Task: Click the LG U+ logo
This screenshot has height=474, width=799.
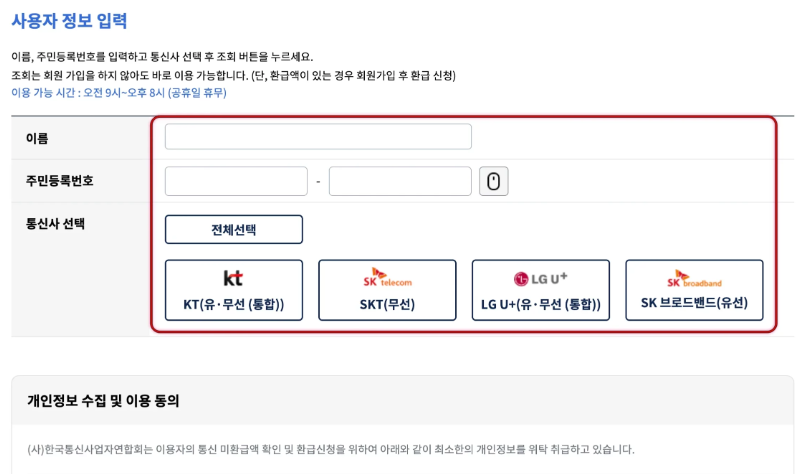Action: tap(540, 278)
